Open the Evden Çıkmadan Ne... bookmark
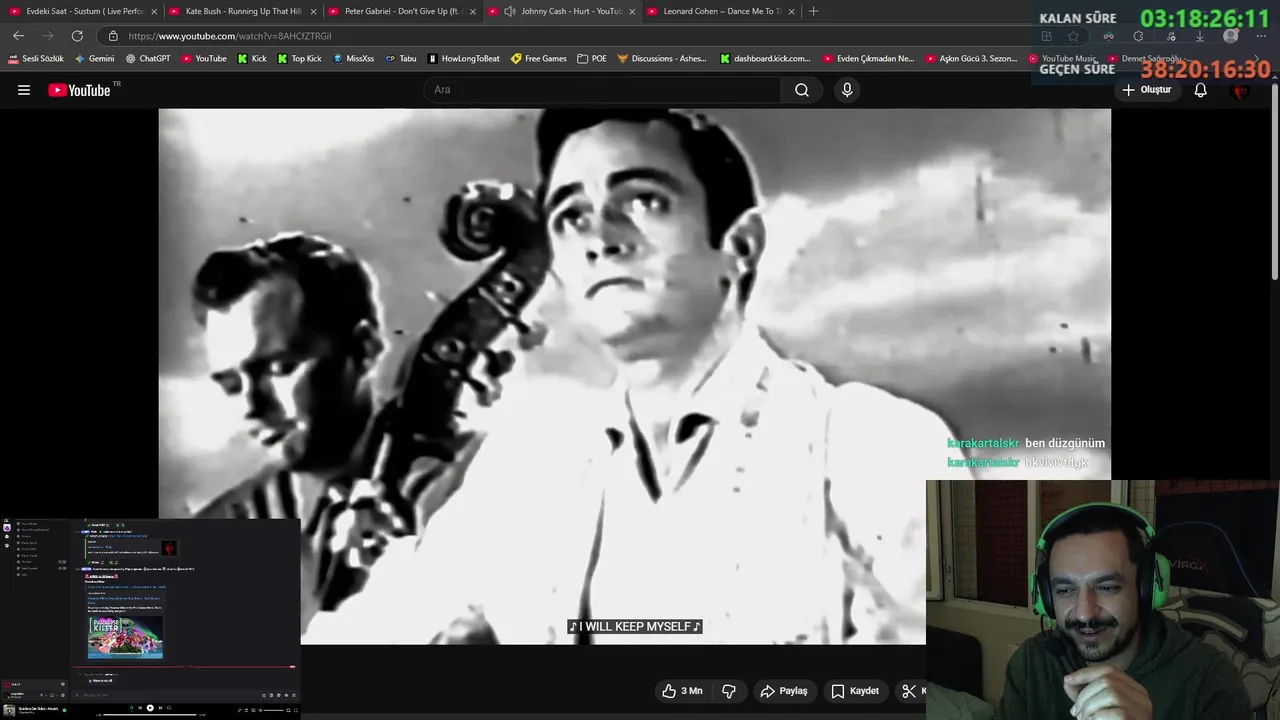 pyautogui.click(x=869, y=59)
